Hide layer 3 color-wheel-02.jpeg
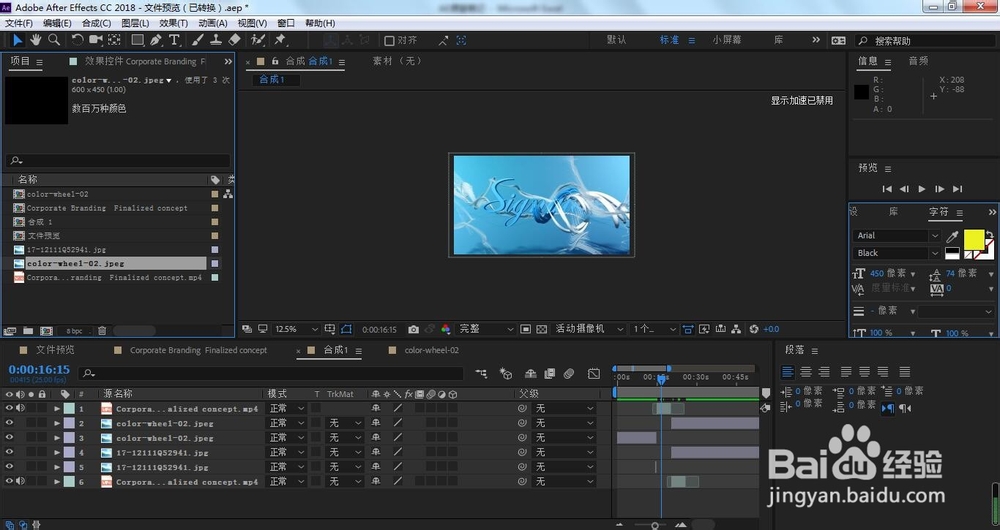1000x530 pixels. coord(9,438)
